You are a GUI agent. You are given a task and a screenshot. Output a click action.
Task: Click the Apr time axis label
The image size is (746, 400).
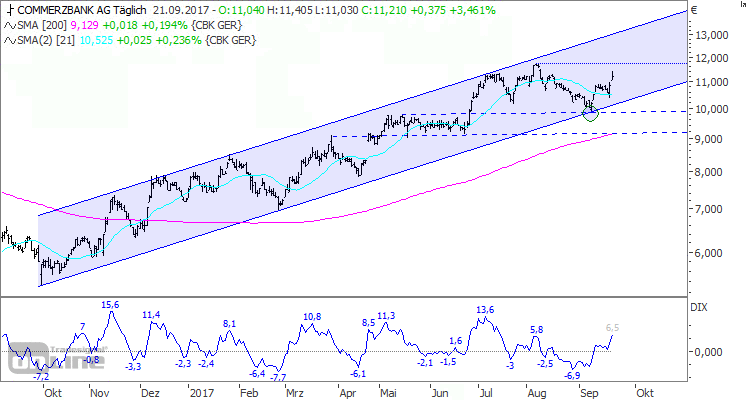point(348,393)
